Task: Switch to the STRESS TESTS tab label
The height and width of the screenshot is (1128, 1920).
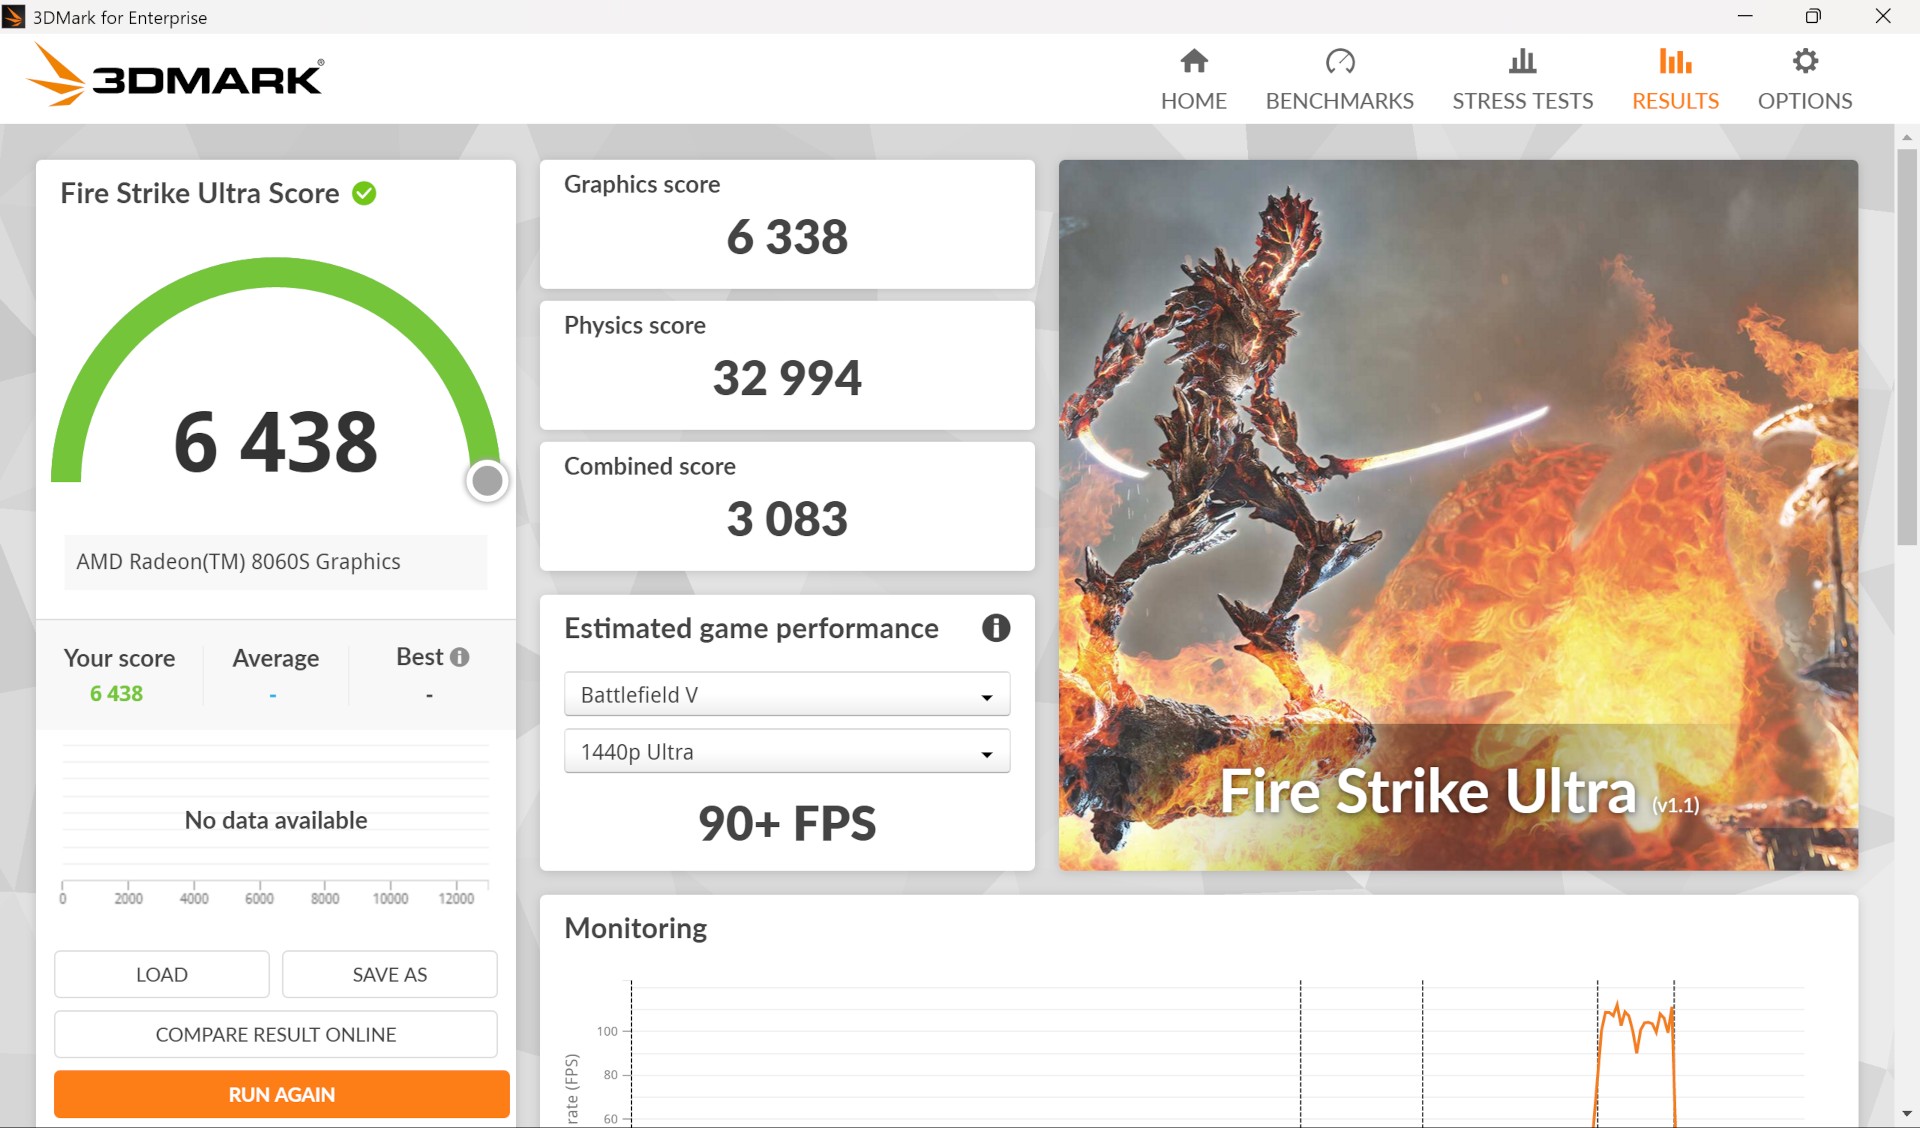Action: point(1522,101)
